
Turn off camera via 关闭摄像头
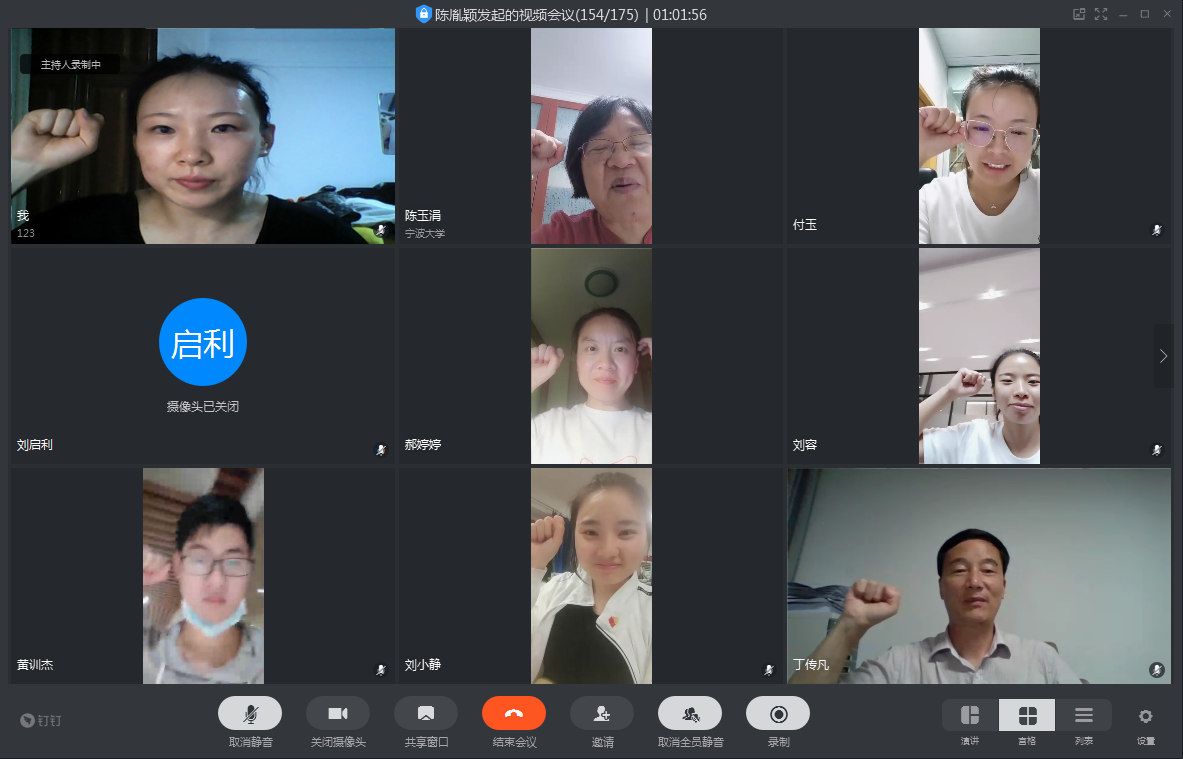click(x=338, y=714)
